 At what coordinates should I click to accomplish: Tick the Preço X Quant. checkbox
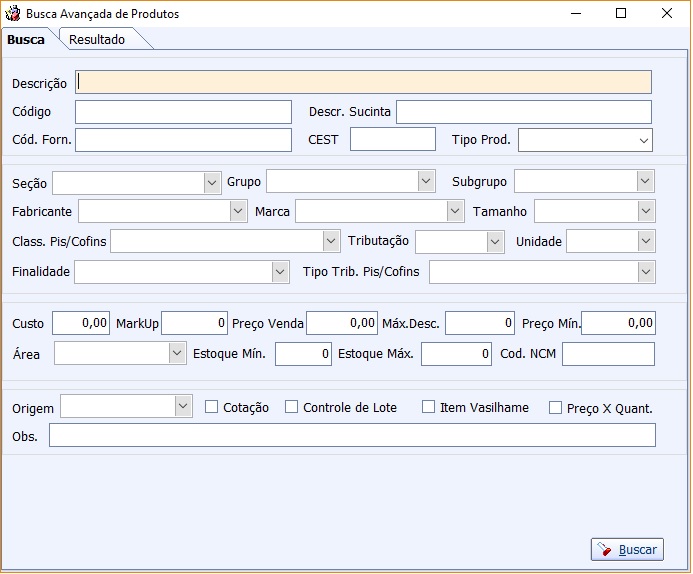[555, 408]
